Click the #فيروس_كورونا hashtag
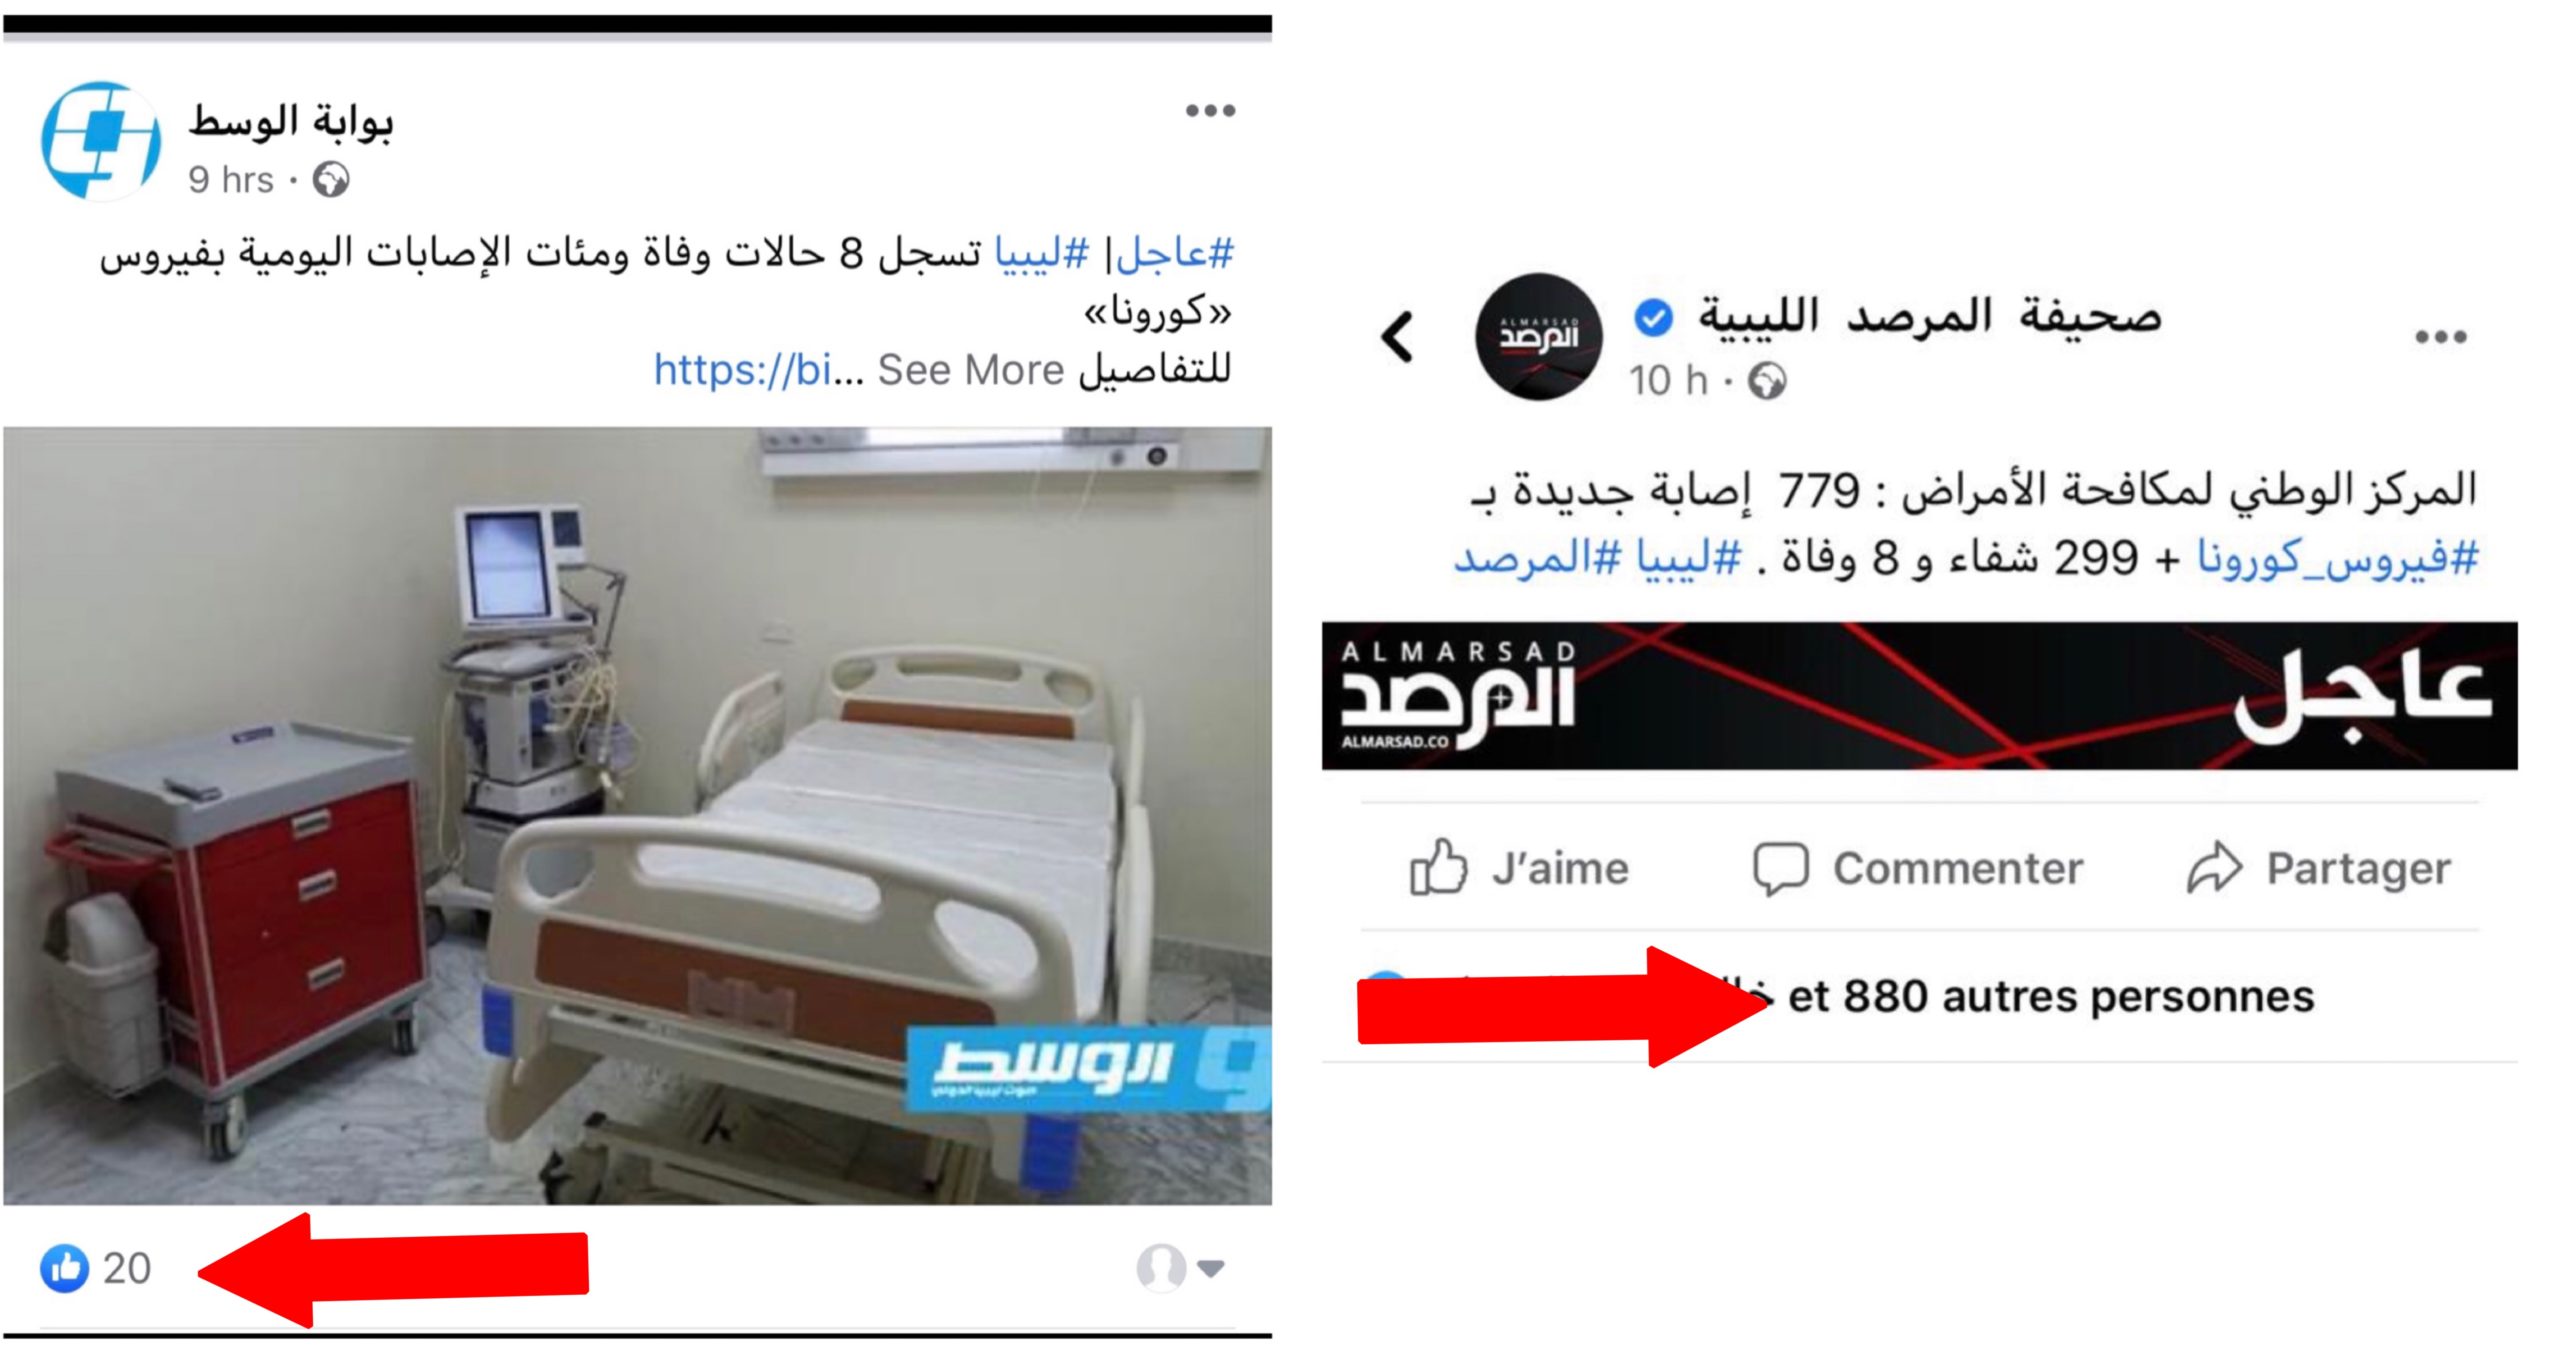Screen dimensions: 2560x1357 2338,557
